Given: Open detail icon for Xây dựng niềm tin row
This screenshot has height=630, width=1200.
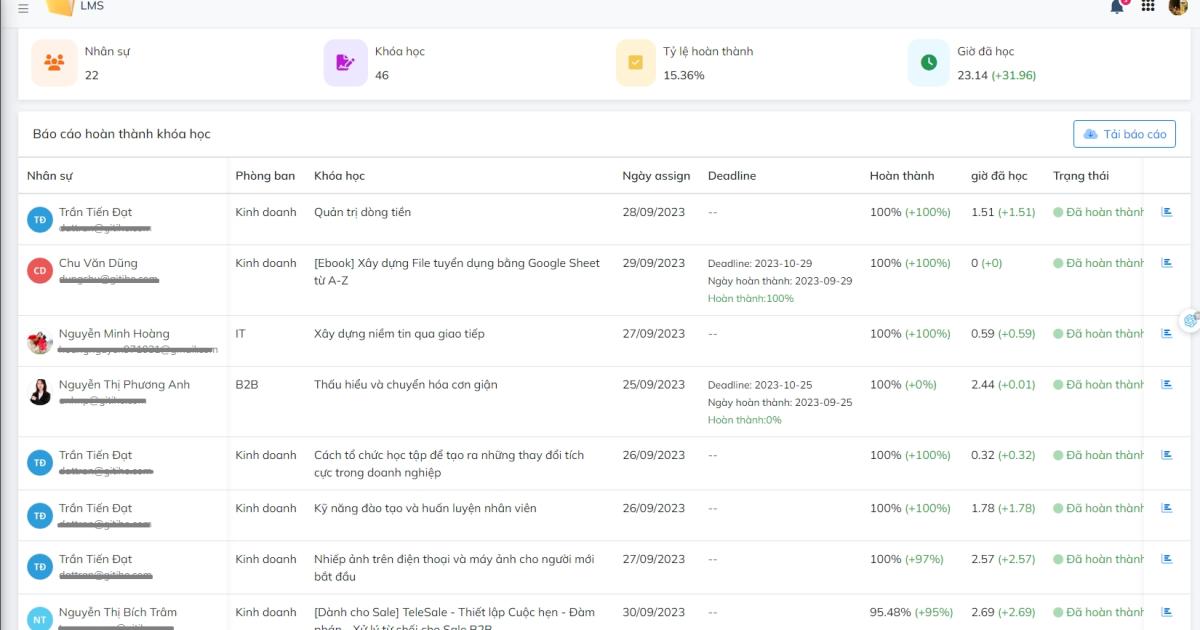Looking at the screenshot, I should pyautogui.click(x=1166, y=334).
